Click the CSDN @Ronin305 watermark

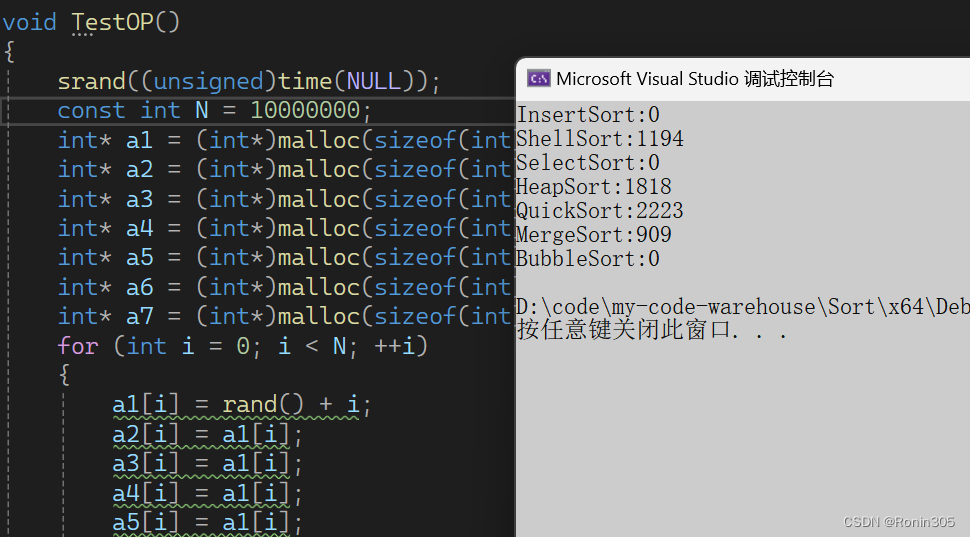[899, 522]
